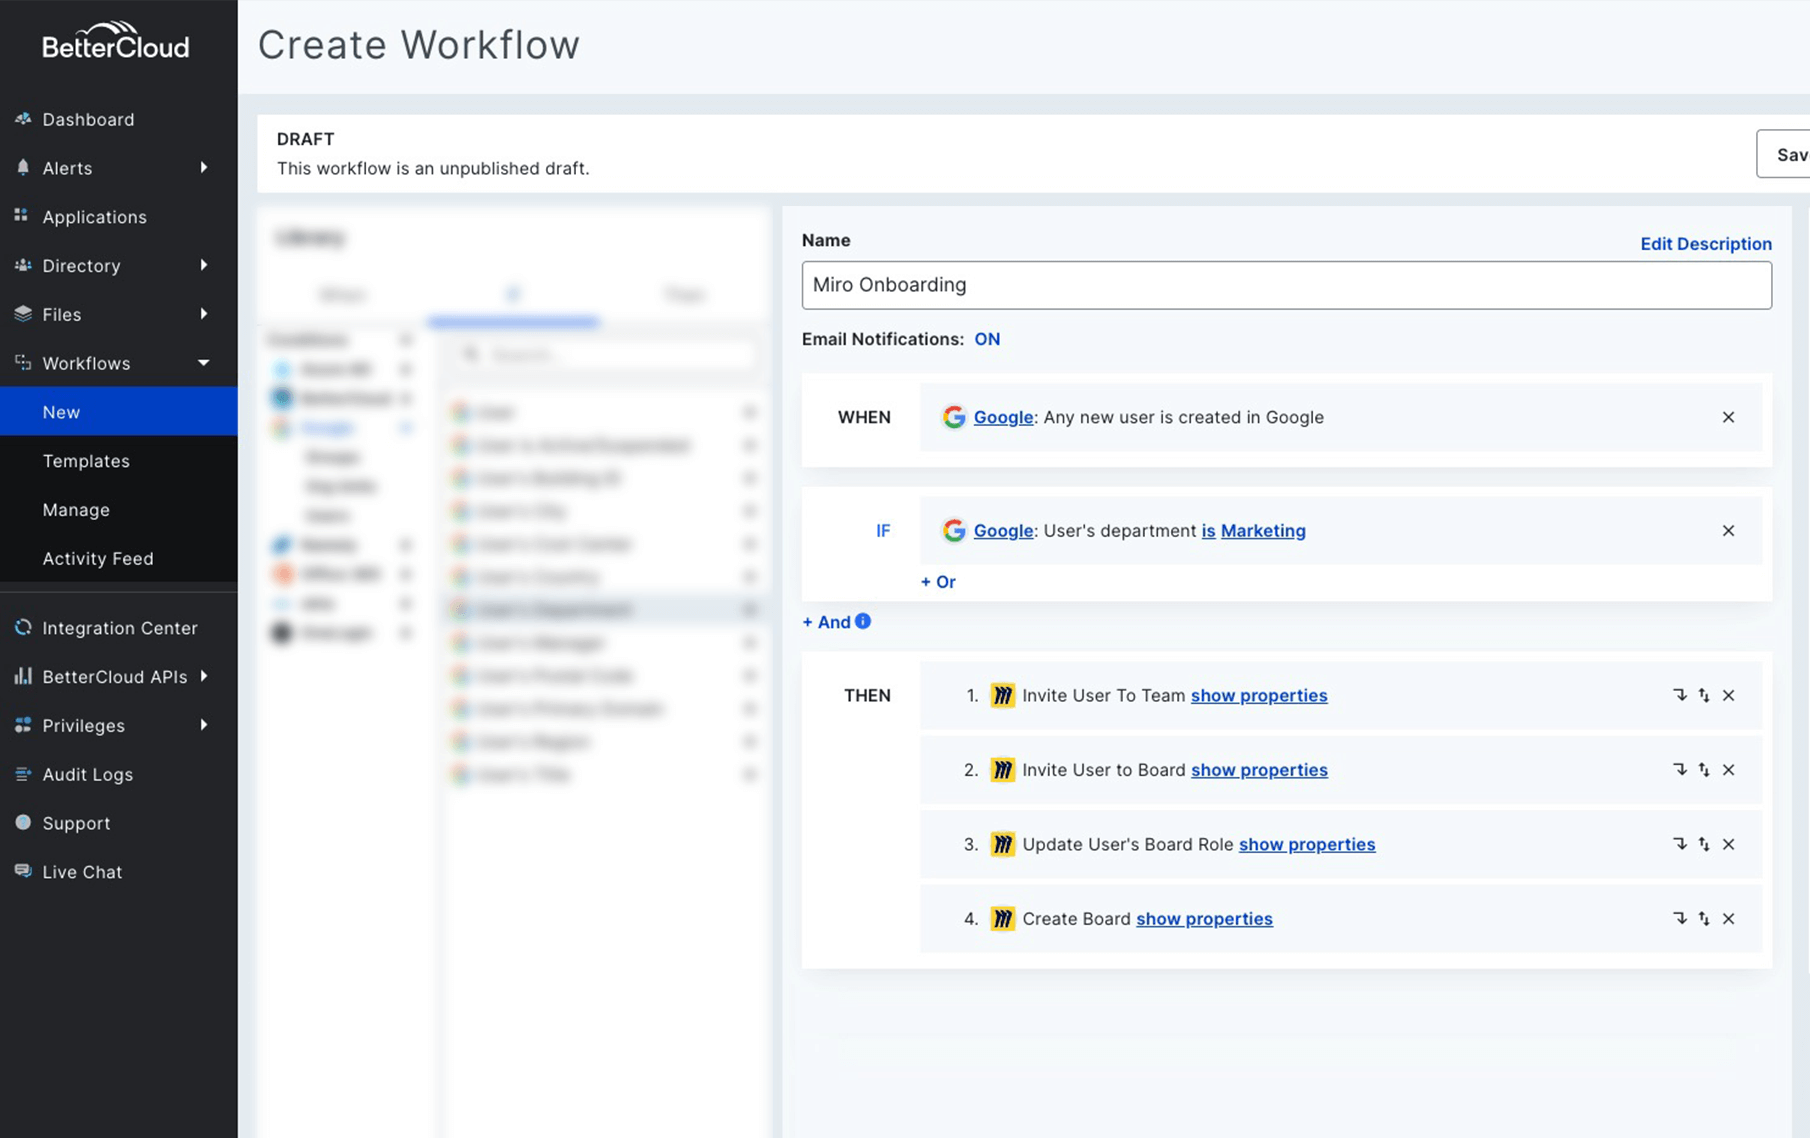This screenshot has width=1810, height=1138.
Task: Click the Privileges icon
Action: pyautogui.click(x=23, y=724)
